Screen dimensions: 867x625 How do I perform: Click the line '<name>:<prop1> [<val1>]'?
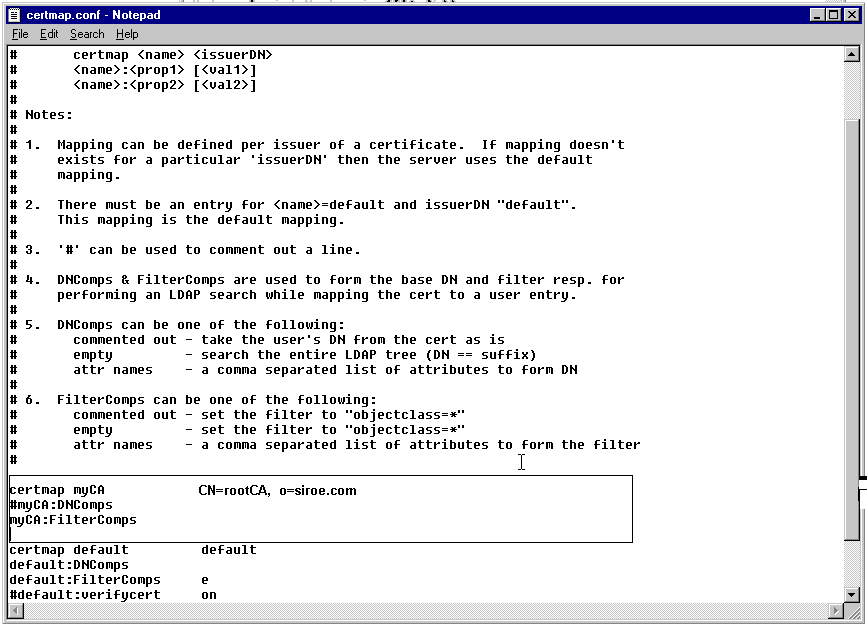165,70
